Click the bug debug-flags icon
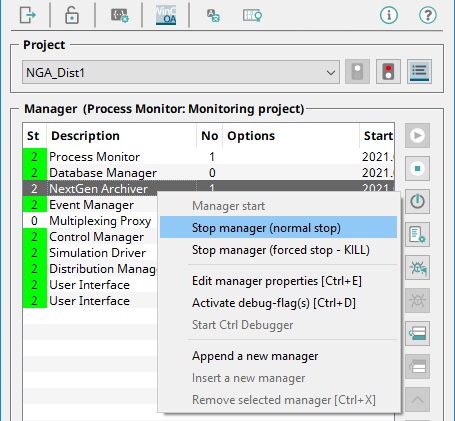 [417, 268]
